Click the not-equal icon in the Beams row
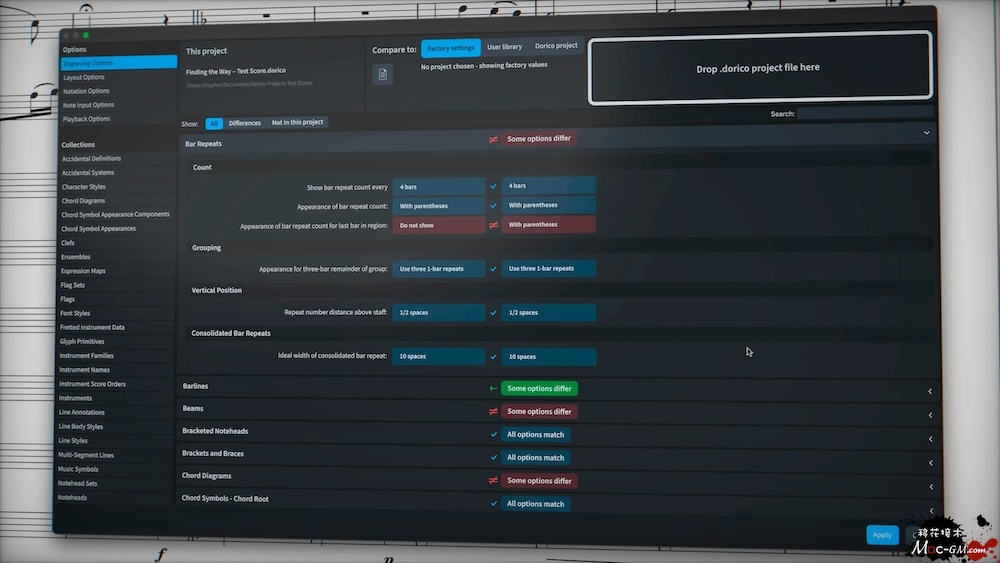 (x=493, y=411)
